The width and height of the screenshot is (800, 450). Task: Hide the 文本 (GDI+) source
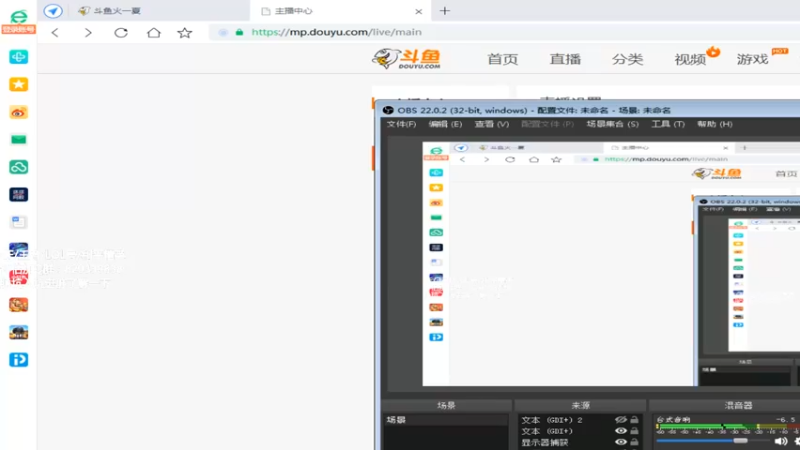tap(620, 431)
